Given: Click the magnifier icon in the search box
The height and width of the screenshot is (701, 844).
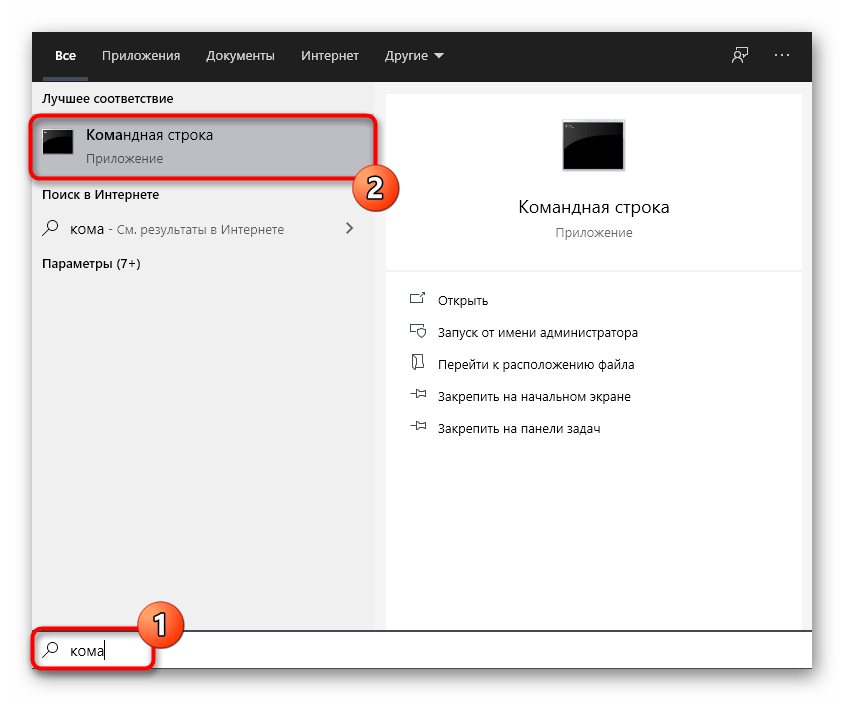Looking at the screenshot, I should tap(50, 650).
